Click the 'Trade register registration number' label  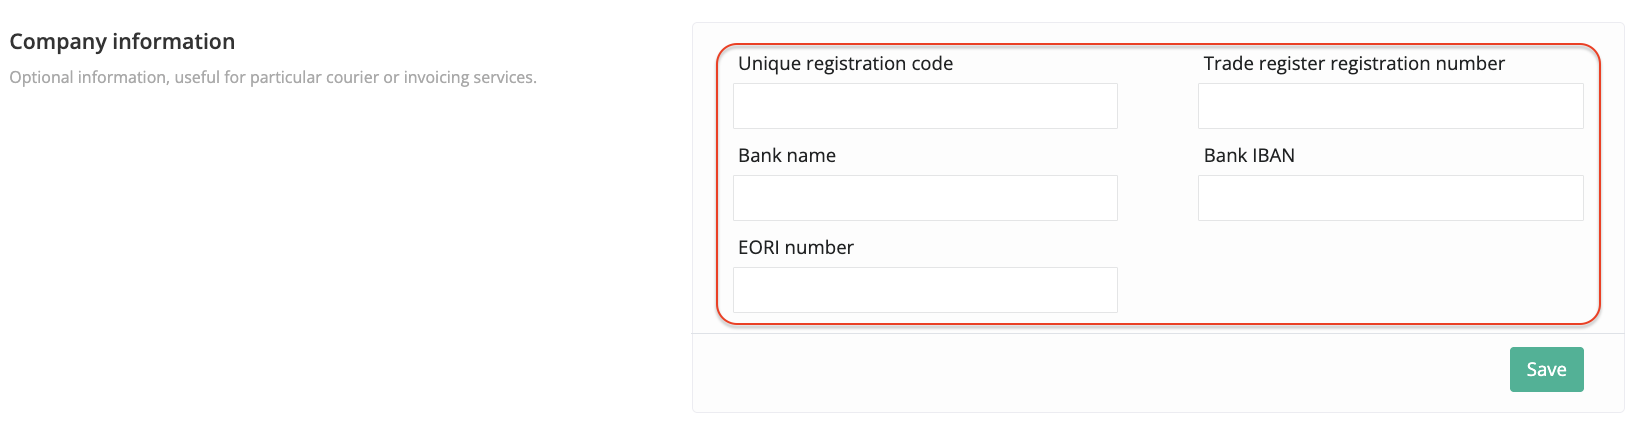click(1353, 64)
